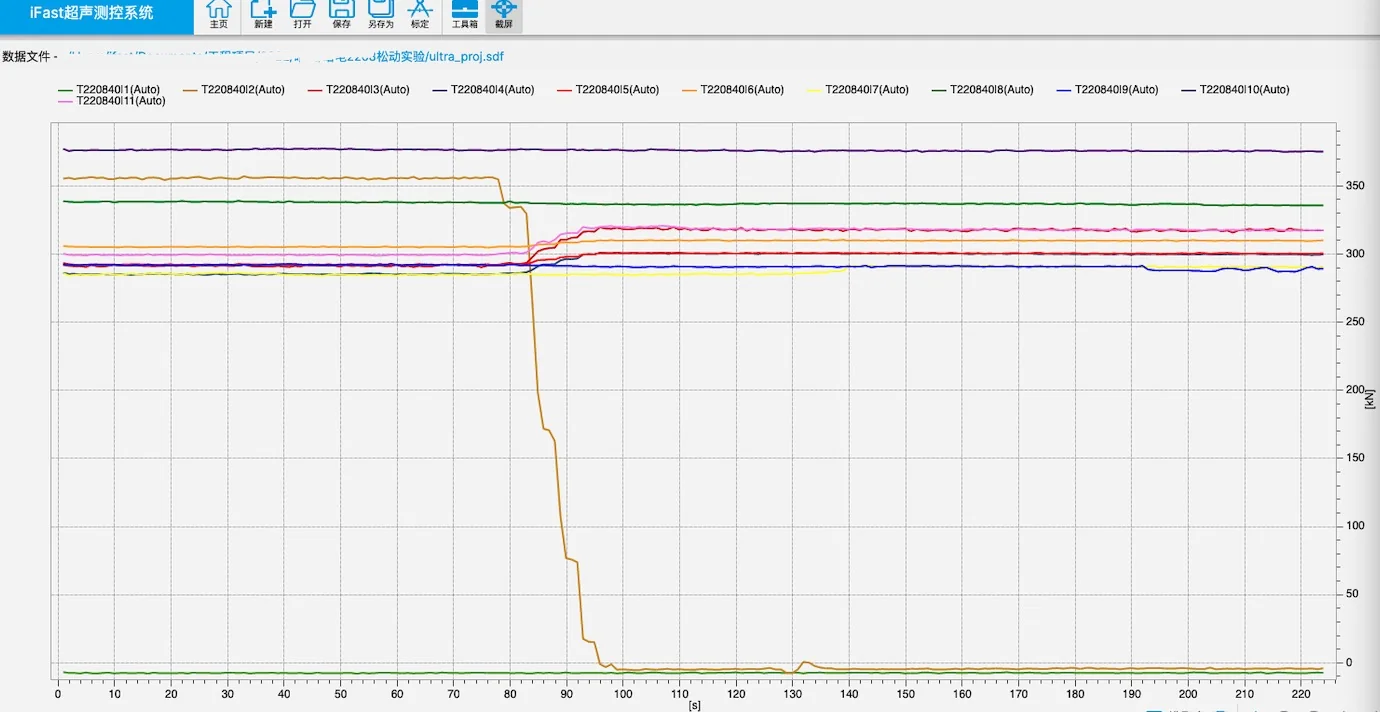Select the T220840|11(Auto) legend label

(121, 101)
